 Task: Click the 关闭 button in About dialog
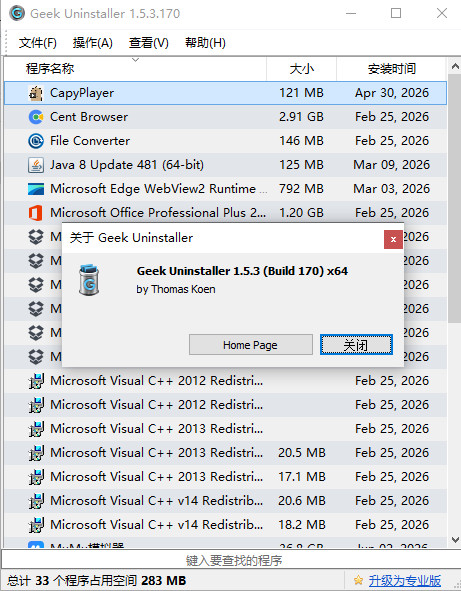click(x=356, y=344)
